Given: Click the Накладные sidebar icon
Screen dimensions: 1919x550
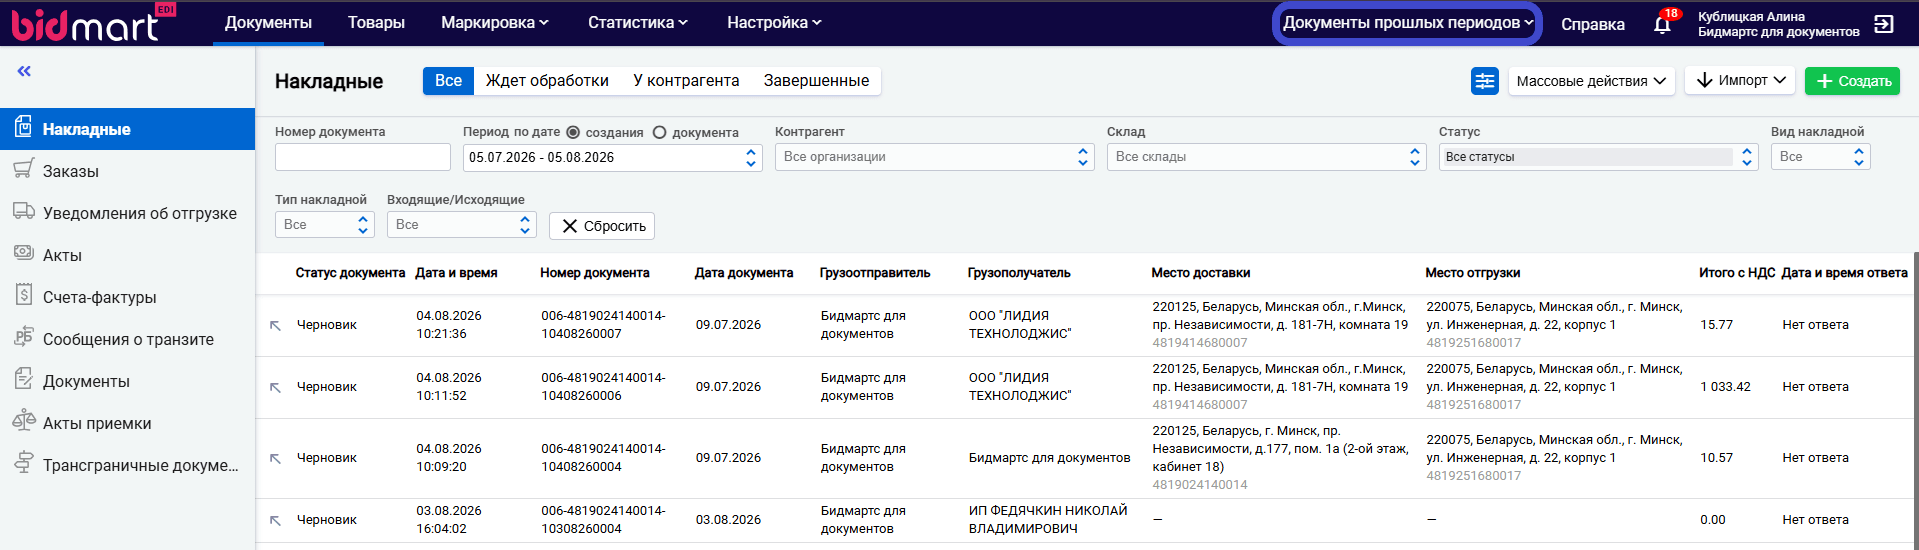Looking at the screenshot, I should 23,127.
